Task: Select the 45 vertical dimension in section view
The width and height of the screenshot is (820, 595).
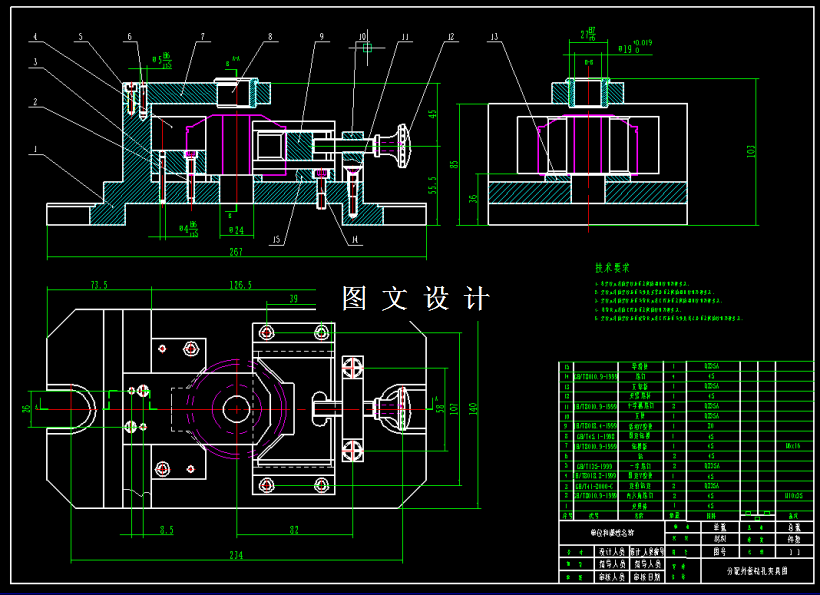Action: tap(433, 114)
